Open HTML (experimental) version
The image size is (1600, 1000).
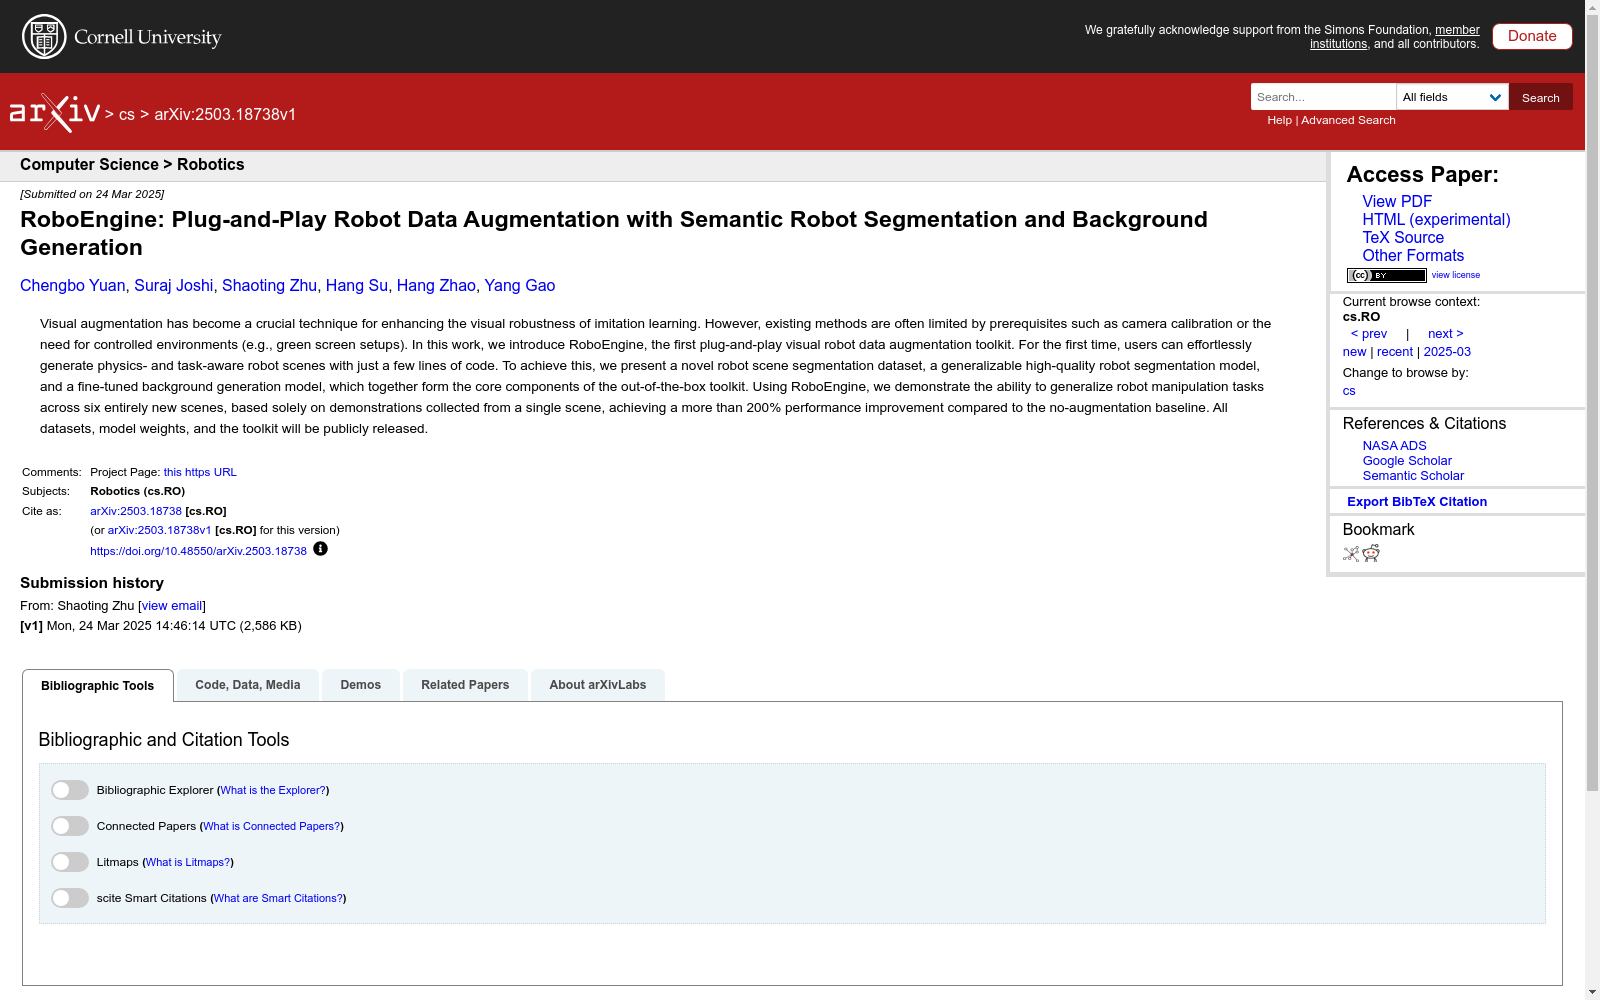[x=1436, y=219]
